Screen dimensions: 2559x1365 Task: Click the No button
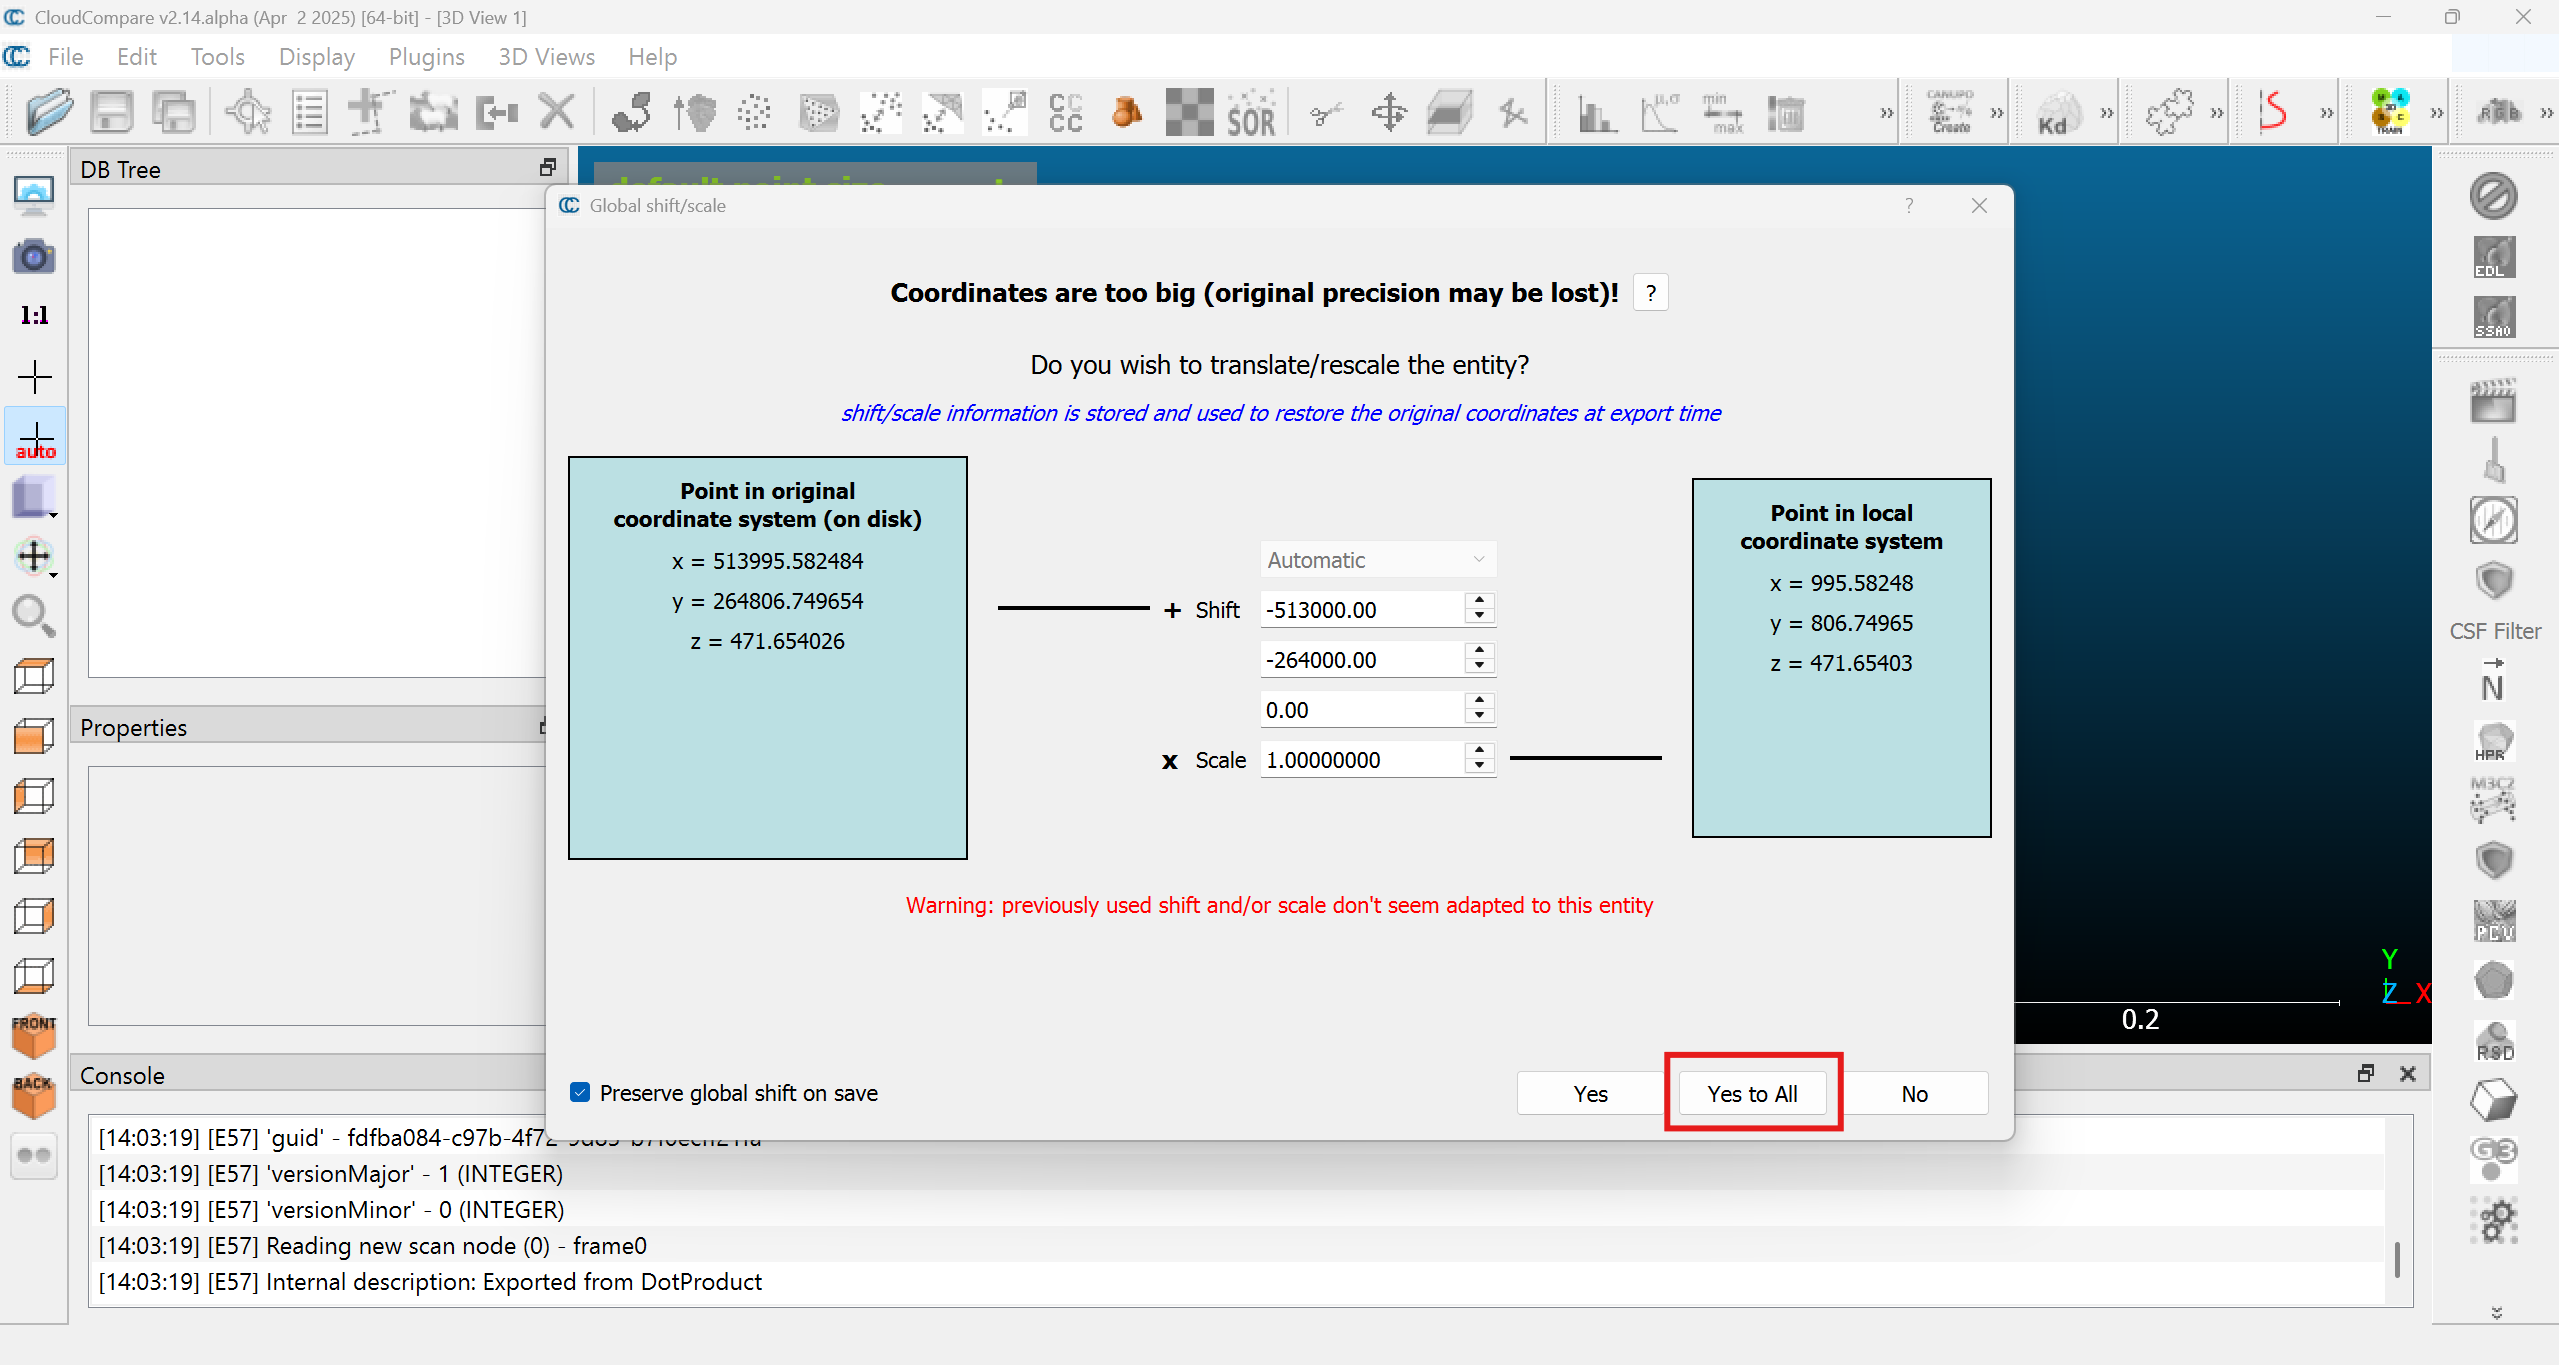pyautogui.click(x=1913, y=1093)
